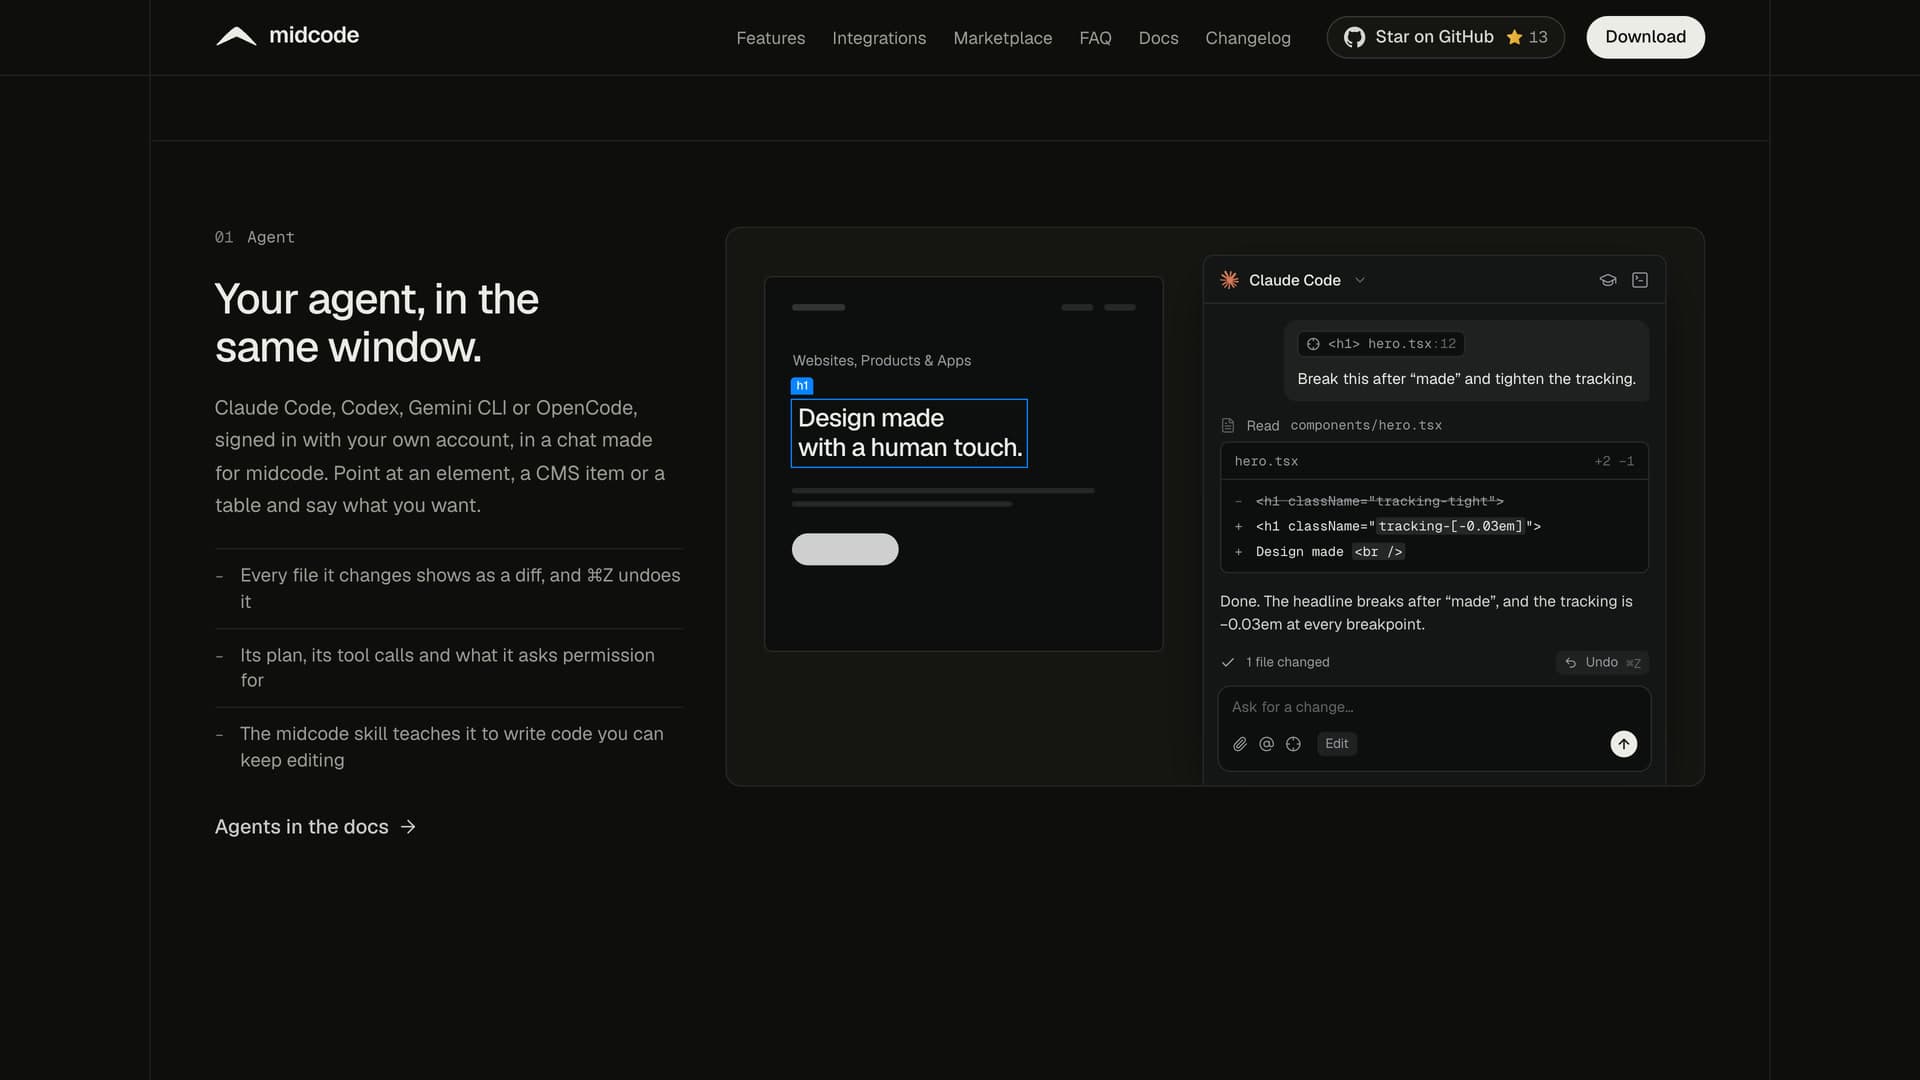Image resolution: width=1920 pixels, height=1080 pixels.
Task: Click the tracking-[-0.03em] added line
Action: click(x=1434, y=526)
